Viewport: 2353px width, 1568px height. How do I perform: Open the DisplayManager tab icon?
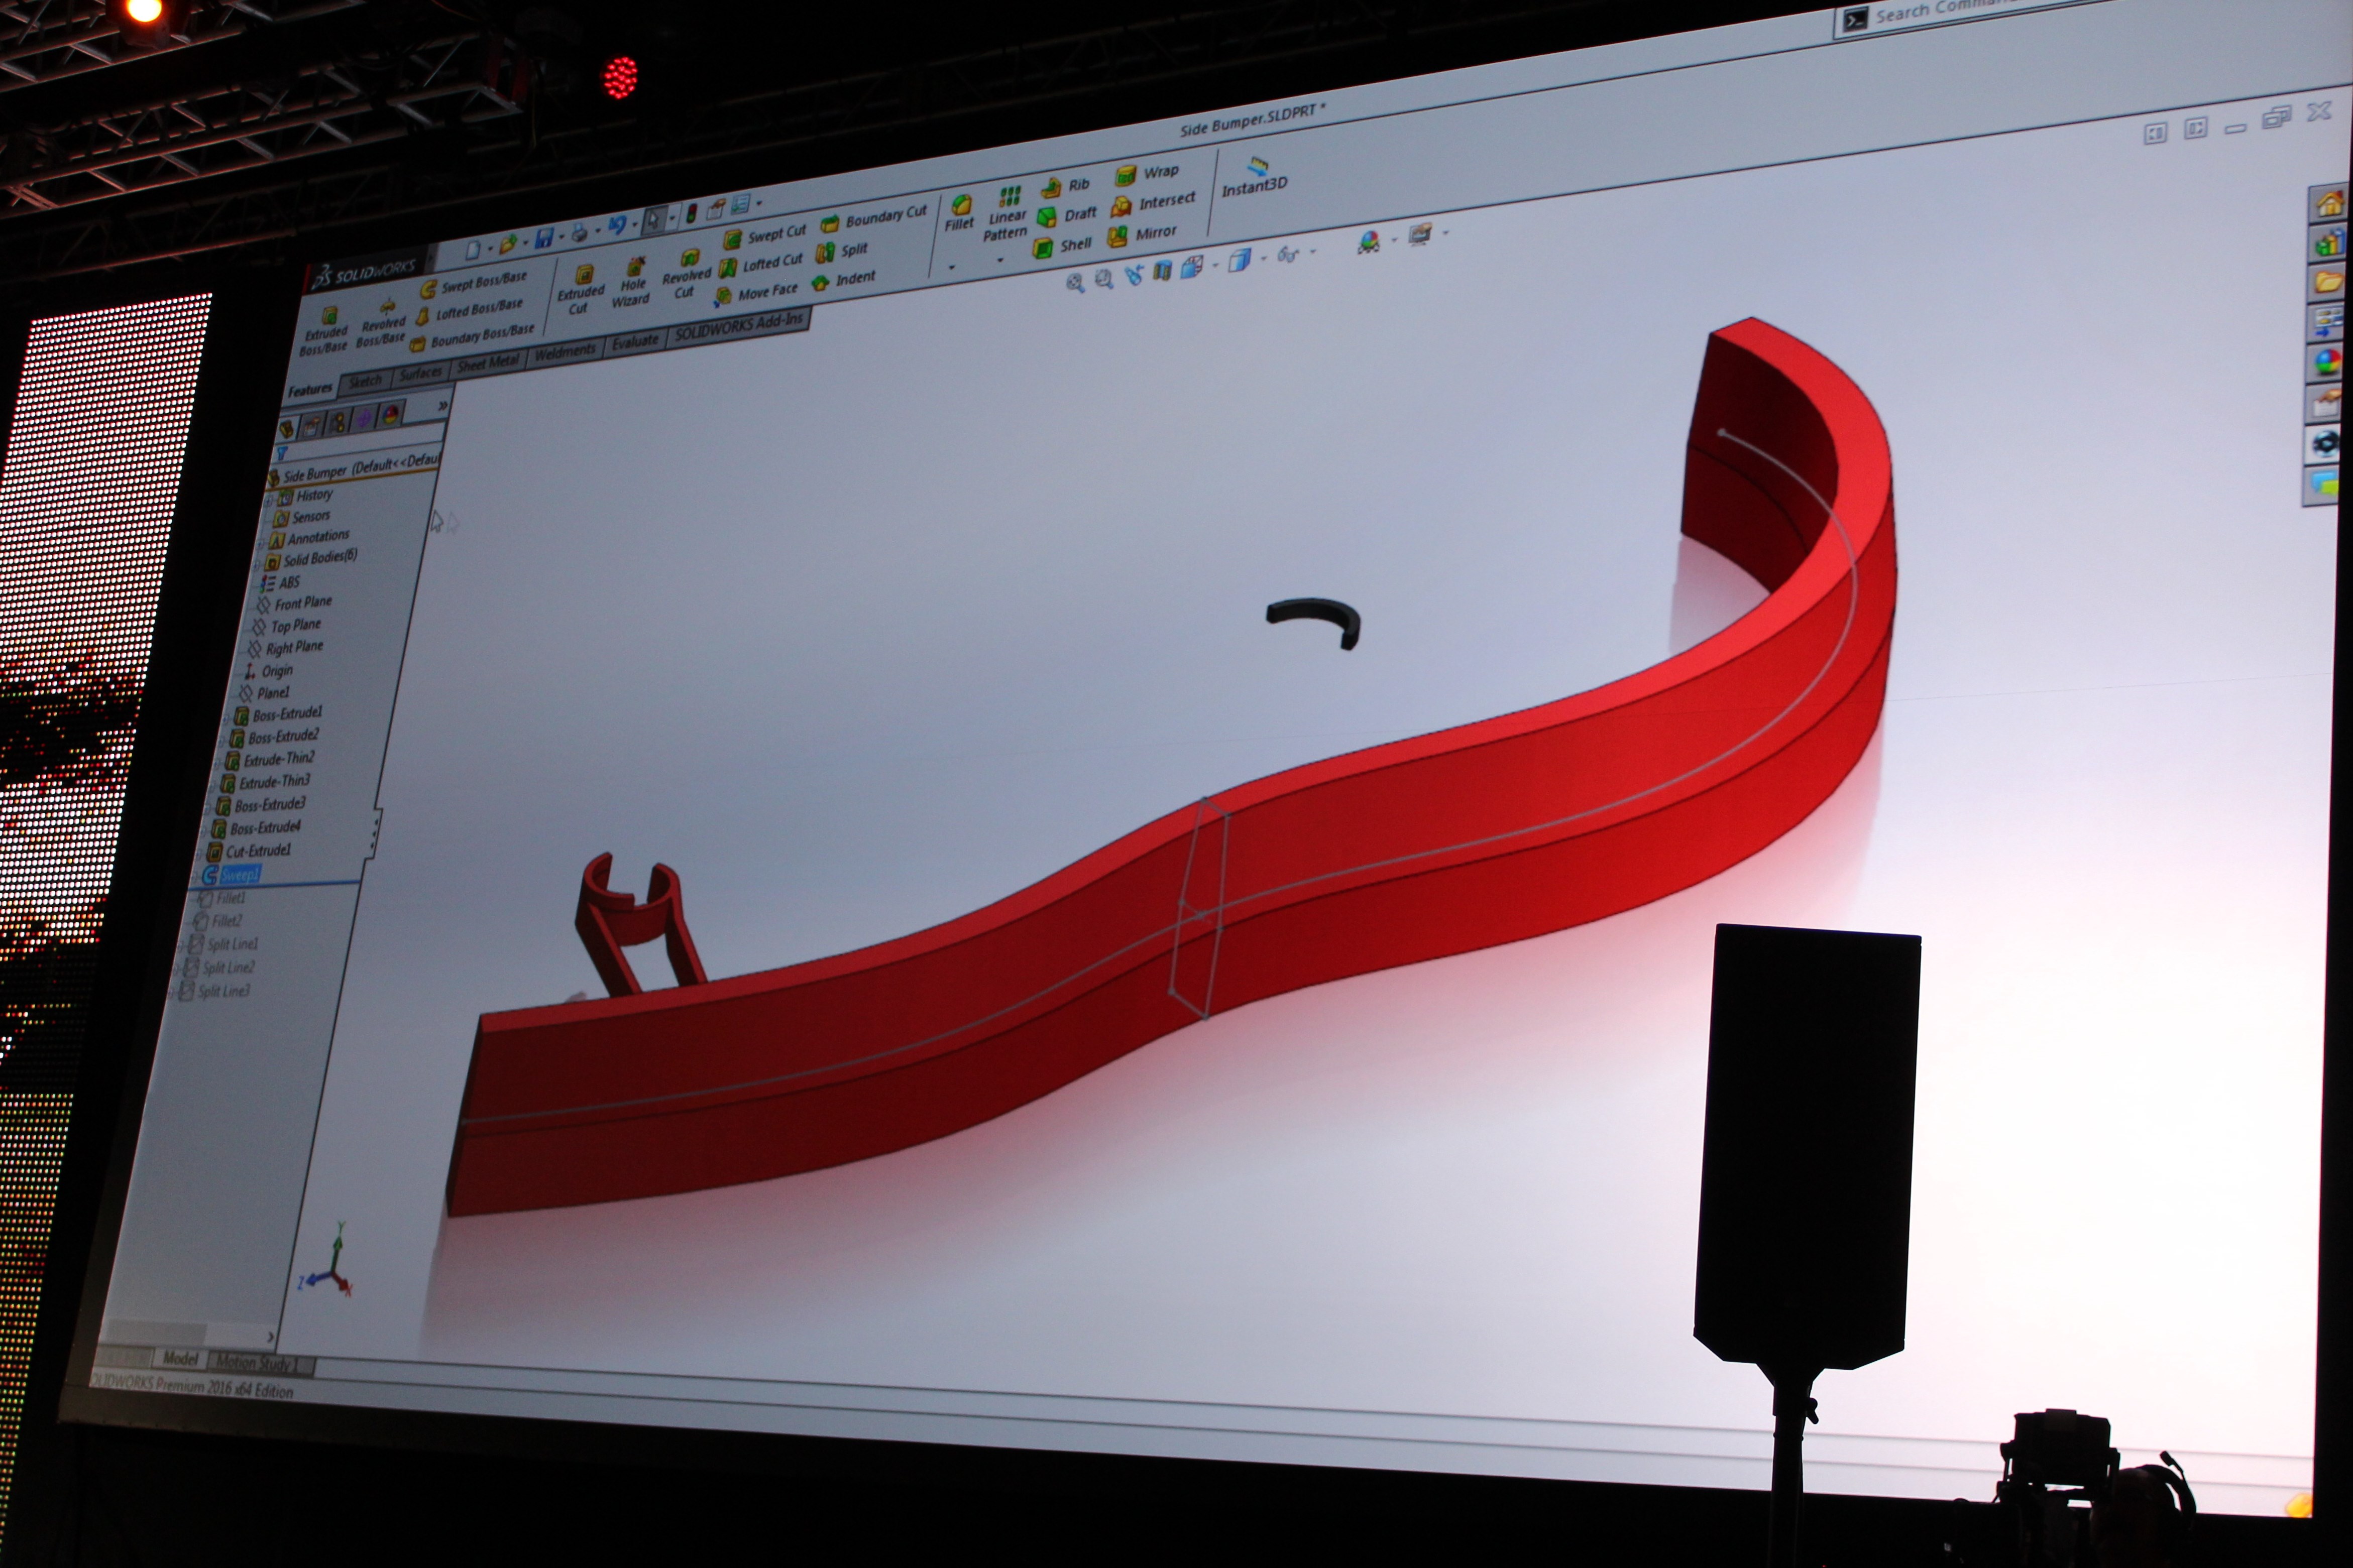pyautogui.click(x=391, y=415)
